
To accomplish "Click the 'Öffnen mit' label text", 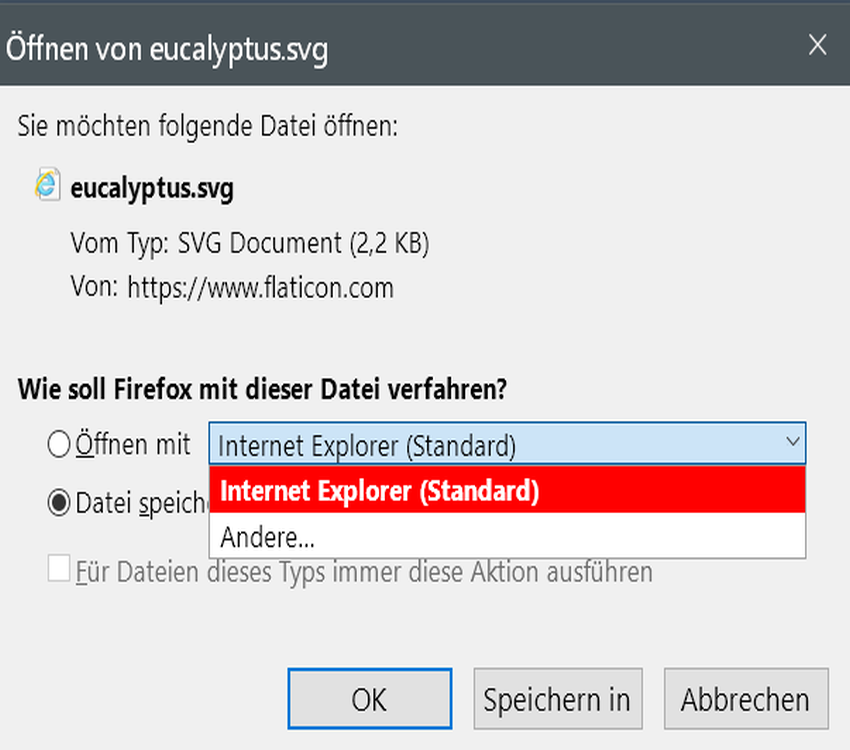I will 133,444.
